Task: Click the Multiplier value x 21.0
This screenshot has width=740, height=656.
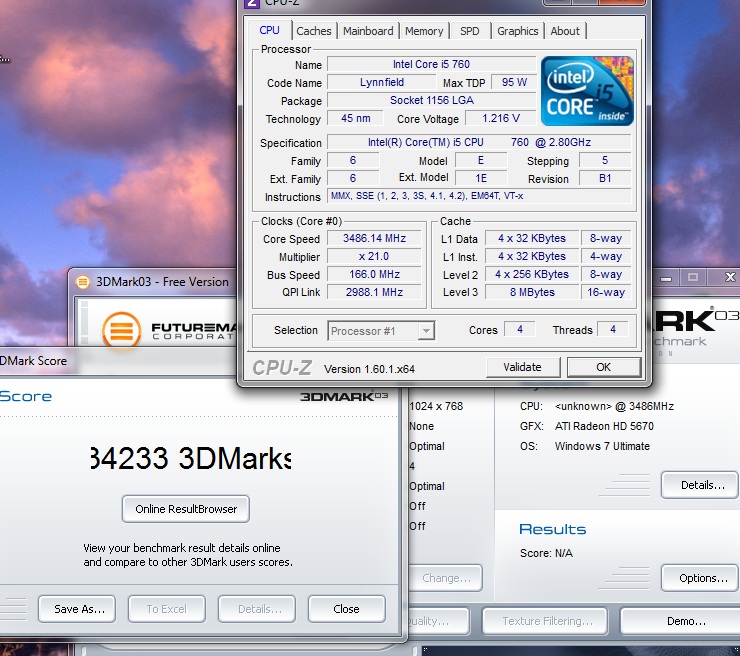Action: click(374, 256)
